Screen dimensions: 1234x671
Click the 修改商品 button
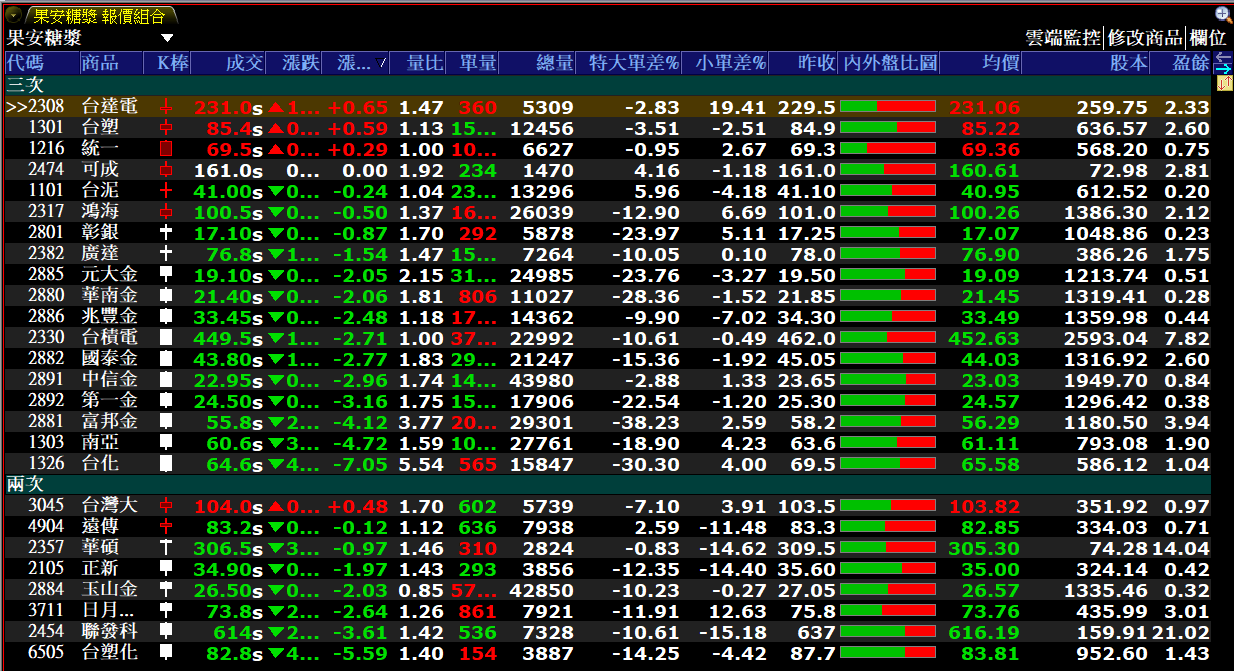point(1145,38)
